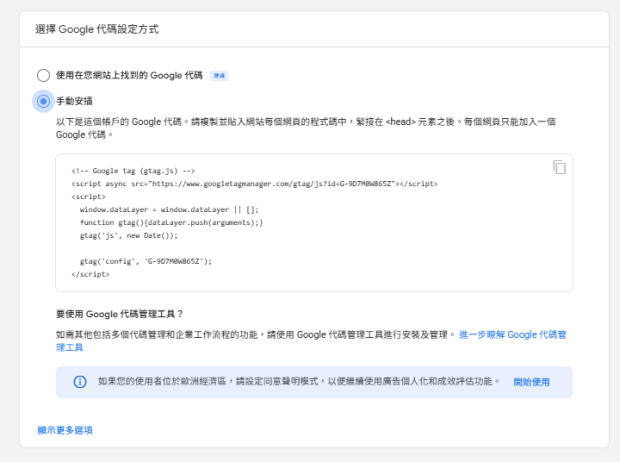Click the '使用在您網站上找到的 Google 代碼' label text
The height and width of the screenshot is (462, 620).
(129, 75)
